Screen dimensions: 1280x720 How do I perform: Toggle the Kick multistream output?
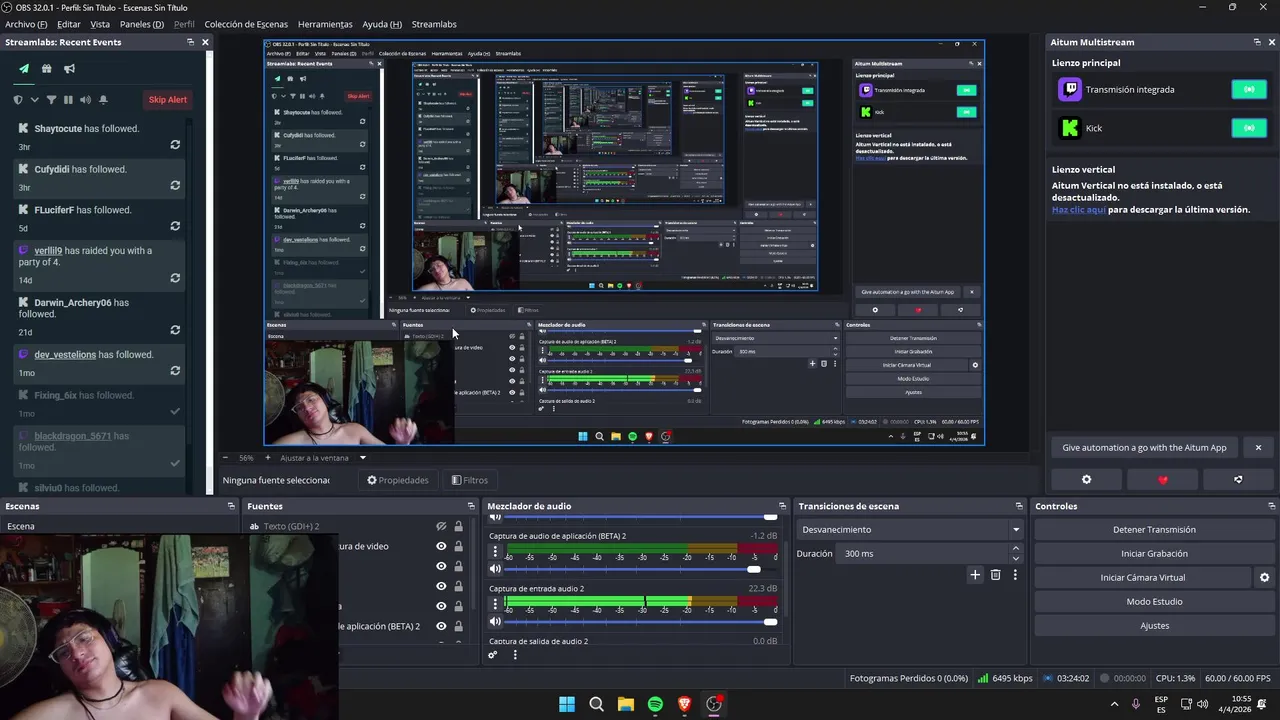click(1248, 128)
